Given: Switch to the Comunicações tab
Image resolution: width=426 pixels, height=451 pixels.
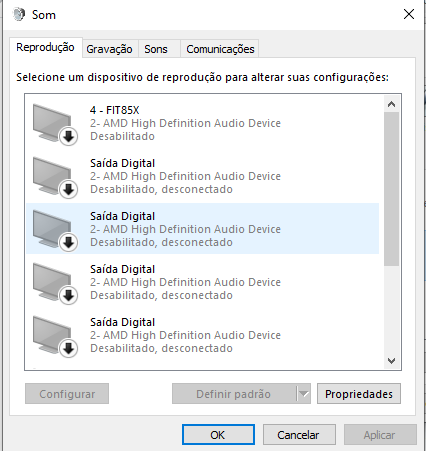Looking at the screenshot, I should click(220, 49).
